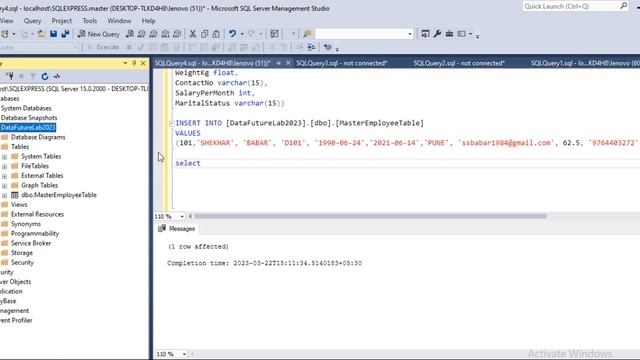The width and height of the screenshot is (640, 360).
Task: Click the Registered Servers window icon
Action: pyautogui.click(x=425, y=34)
